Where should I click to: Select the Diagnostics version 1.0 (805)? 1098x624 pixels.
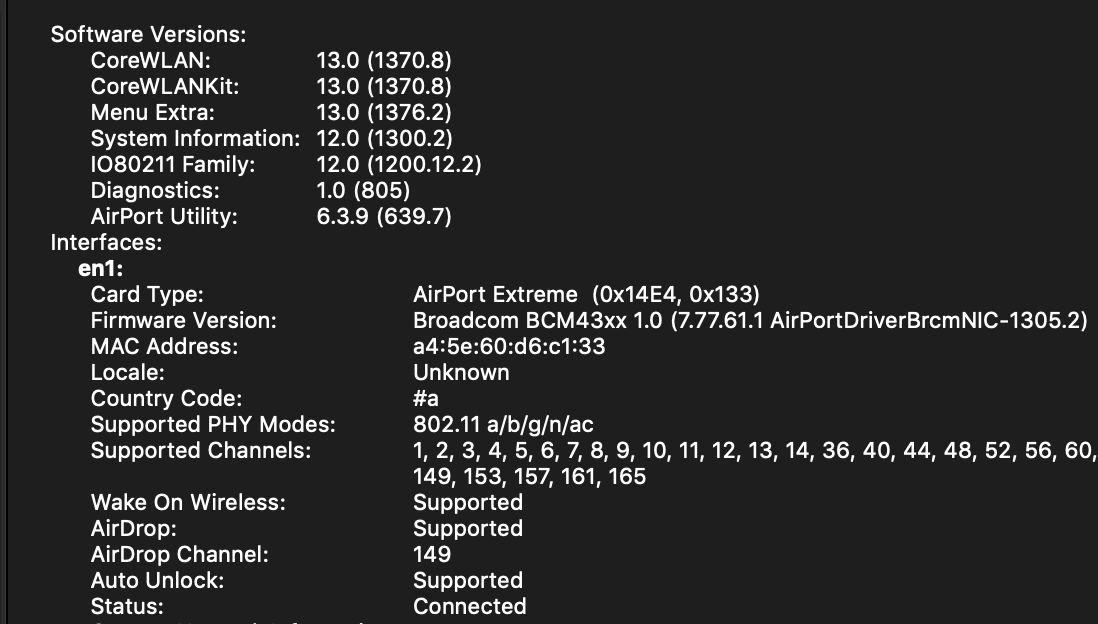363,190
